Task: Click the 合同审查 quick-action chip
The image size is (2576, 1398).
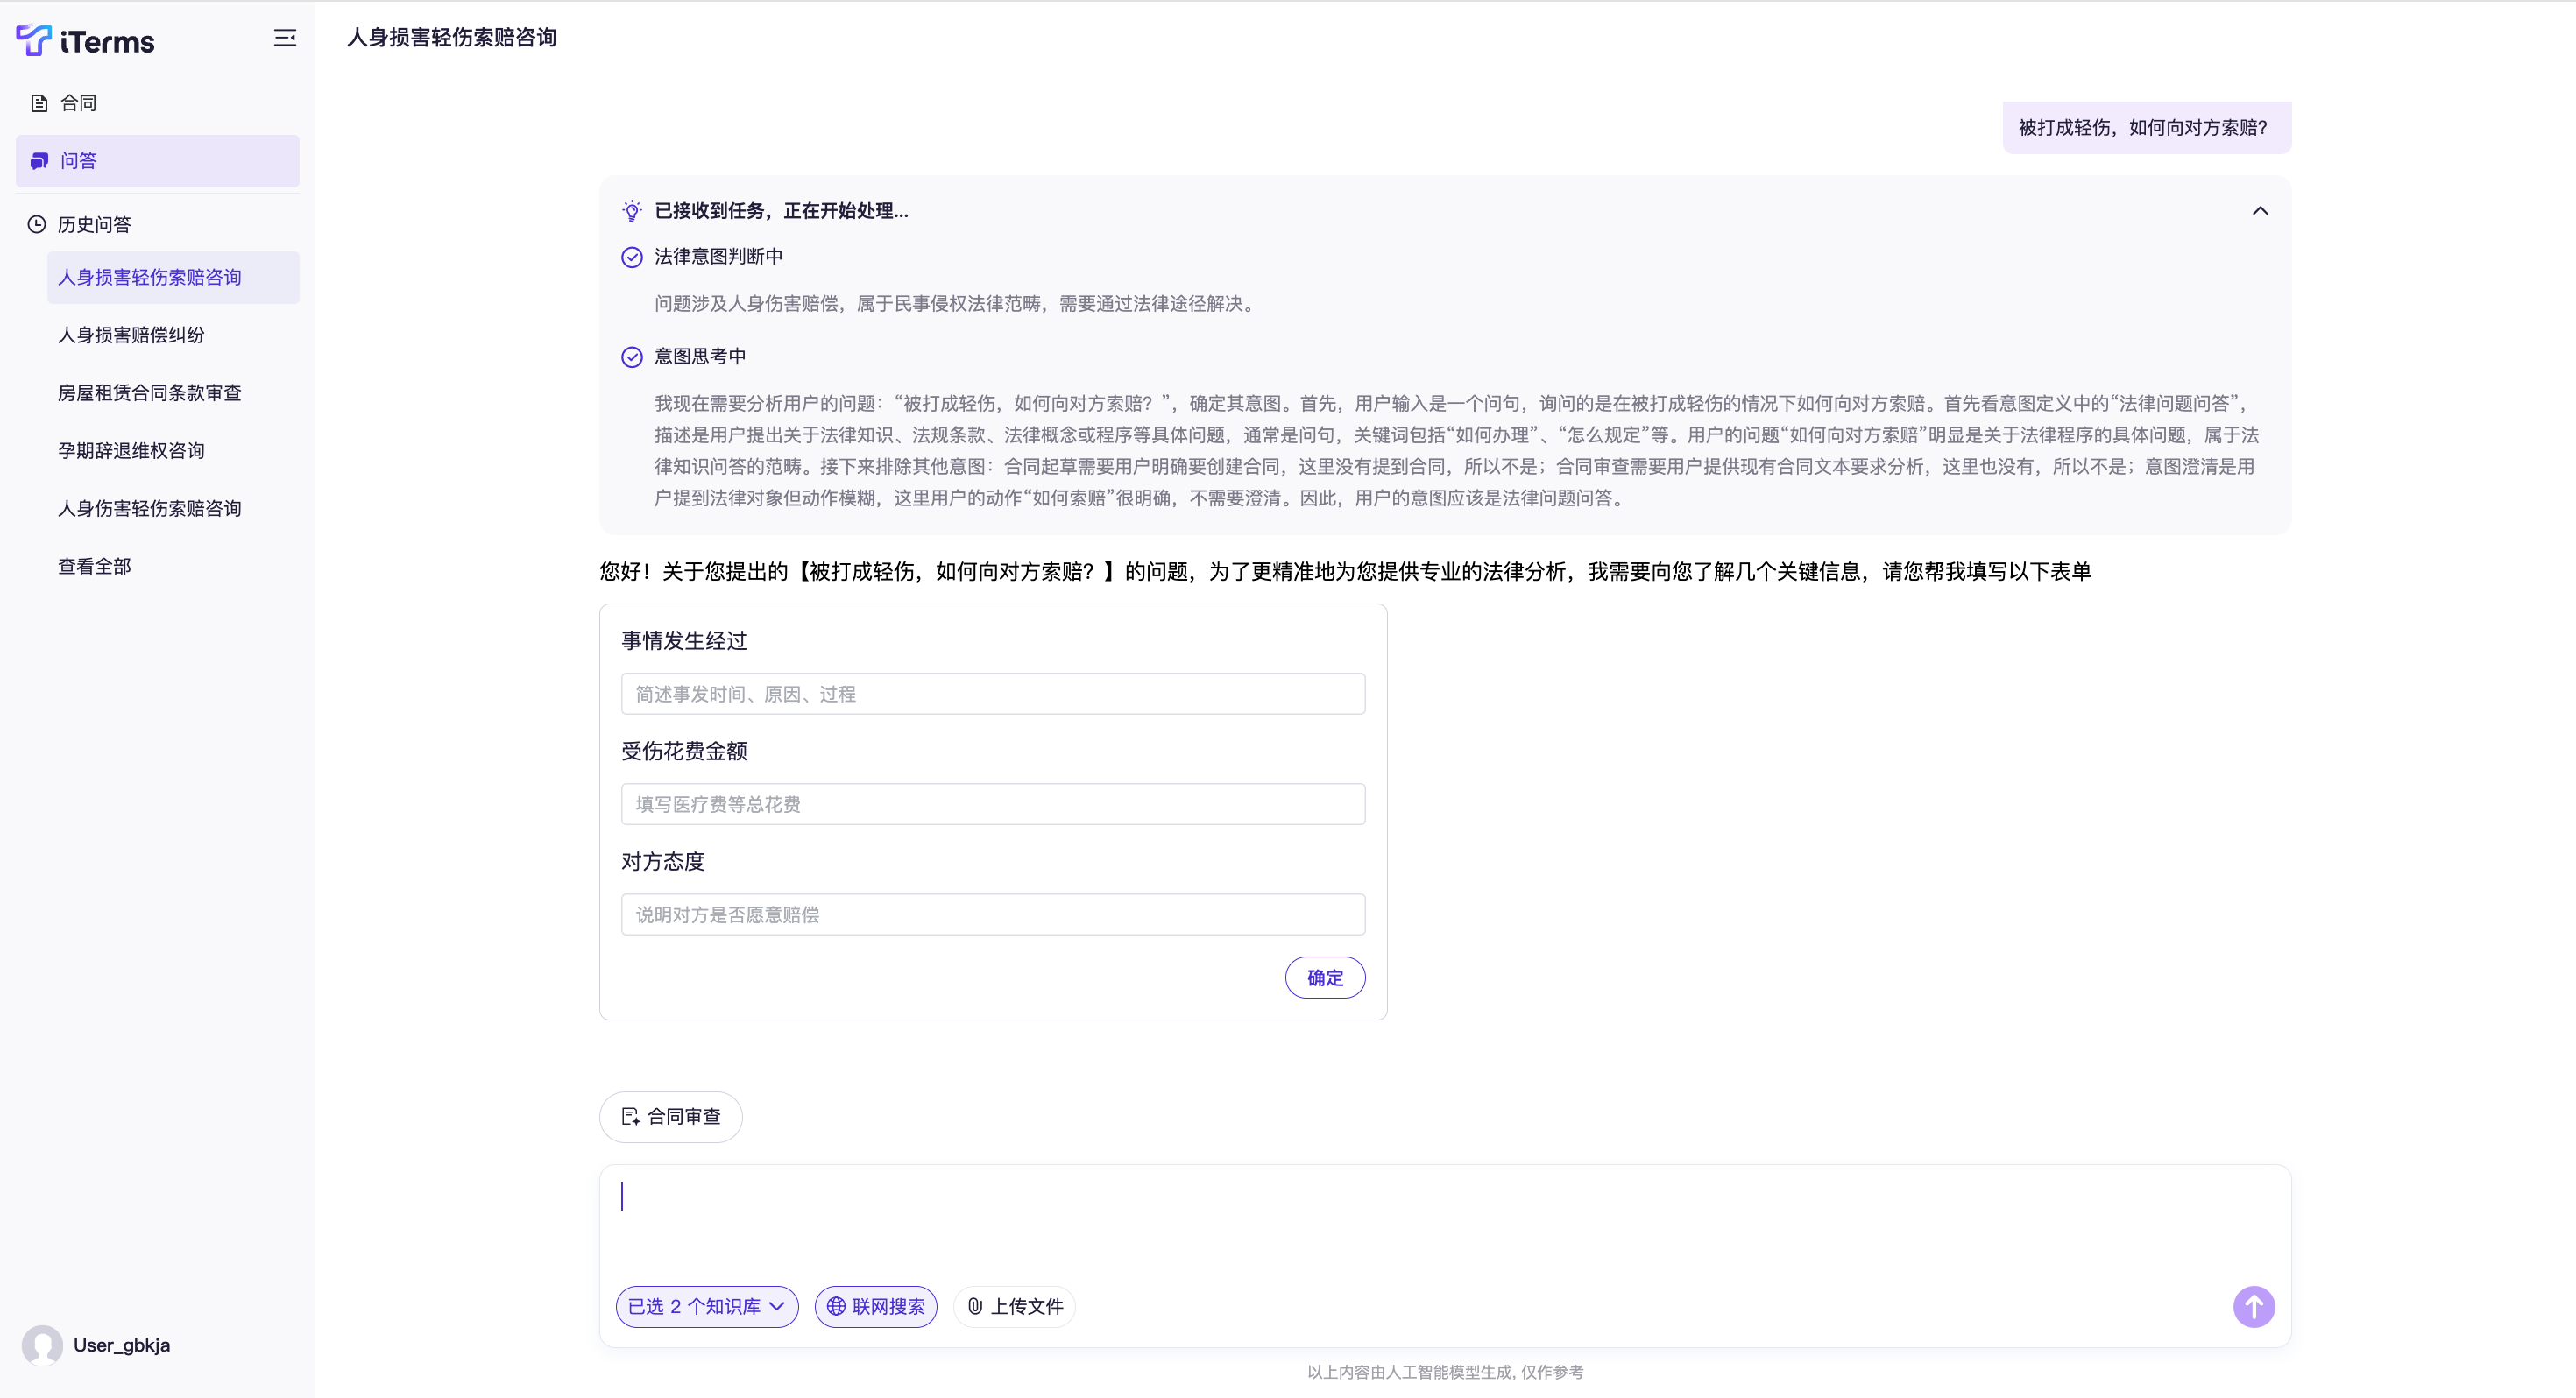Action: tap(670, 1116)
